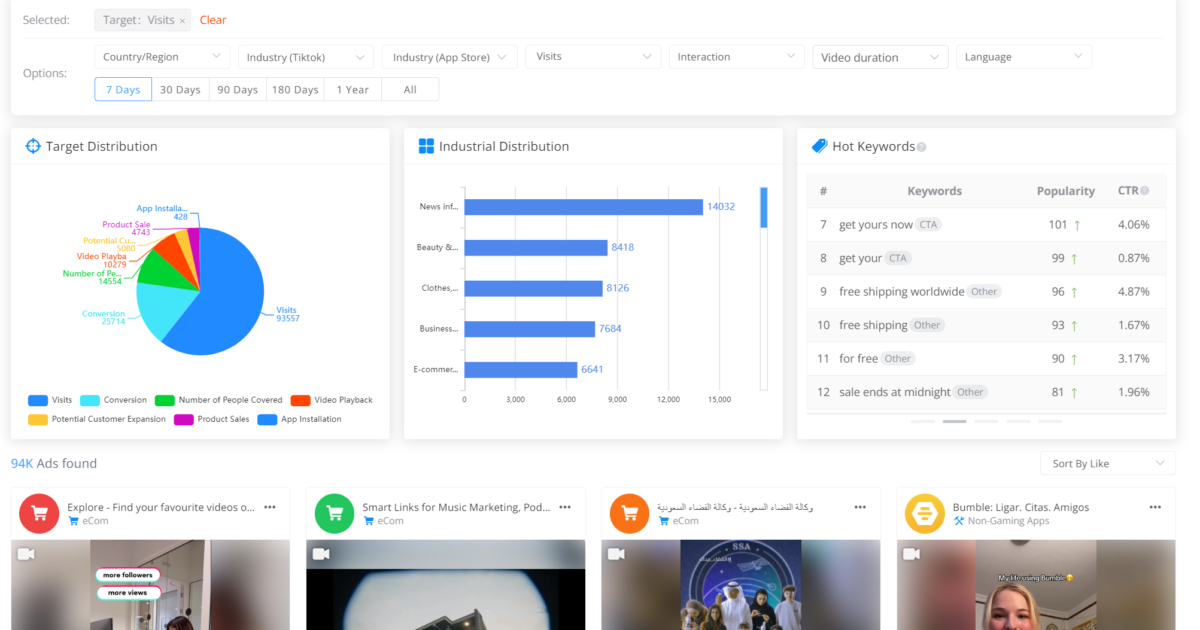The width and height of the screenshot is (1200, 630).
Task: Remove the Target: Visits filter tag
Action: tap(182, 20)
